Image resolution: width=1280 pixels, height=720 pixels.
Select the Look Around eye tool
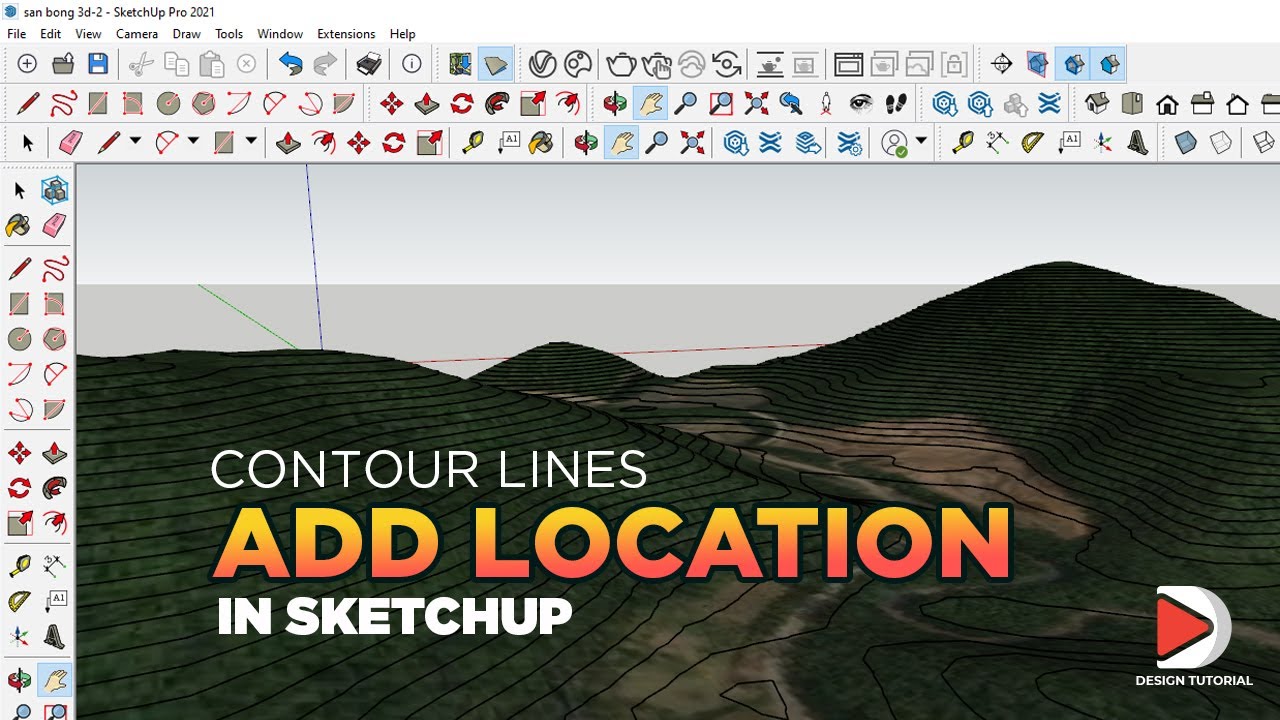[861, 103]
